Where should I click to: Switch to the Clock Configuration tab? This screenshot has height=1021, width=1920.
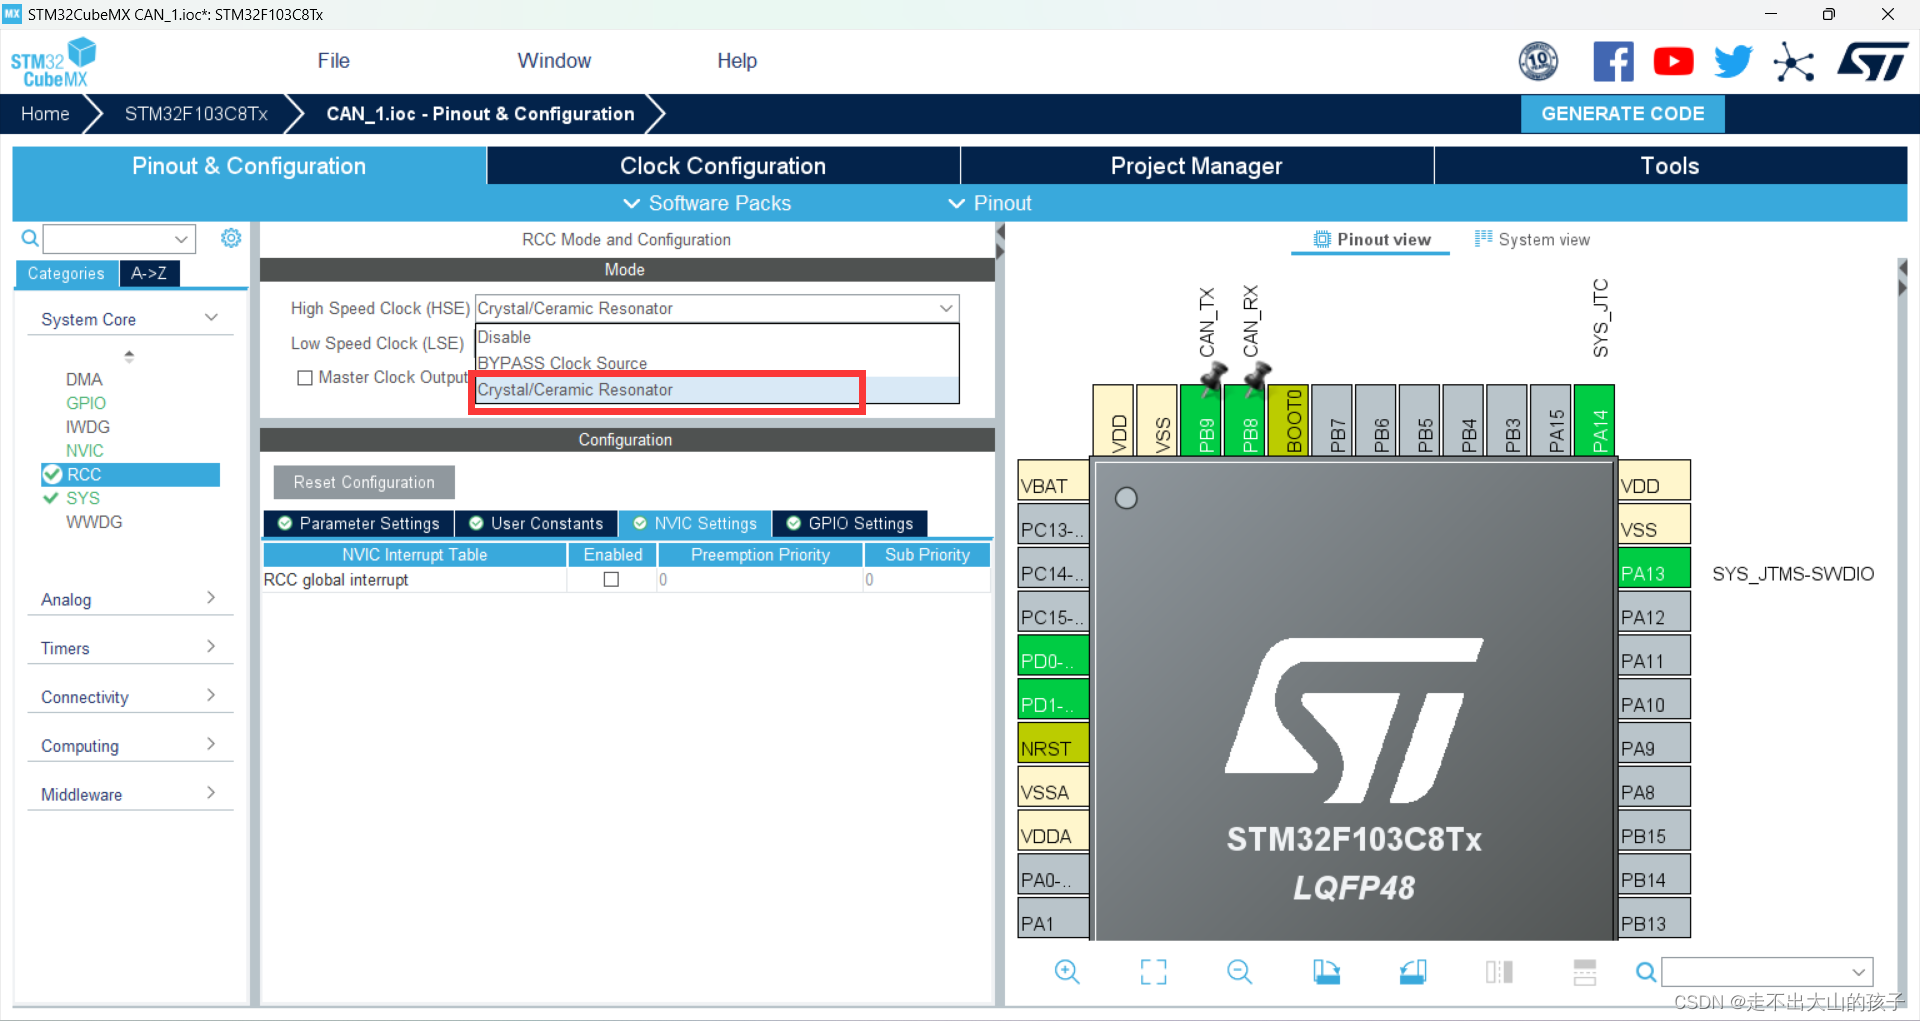tap(722, 165)
